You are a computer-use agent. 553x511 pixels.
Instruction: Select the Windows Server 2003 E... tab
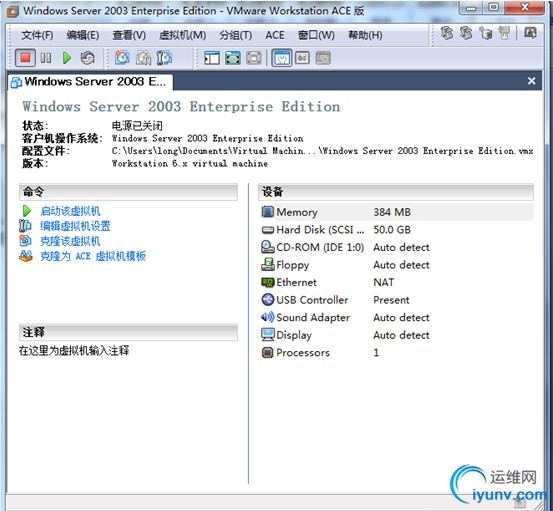[x=90, y=82]
